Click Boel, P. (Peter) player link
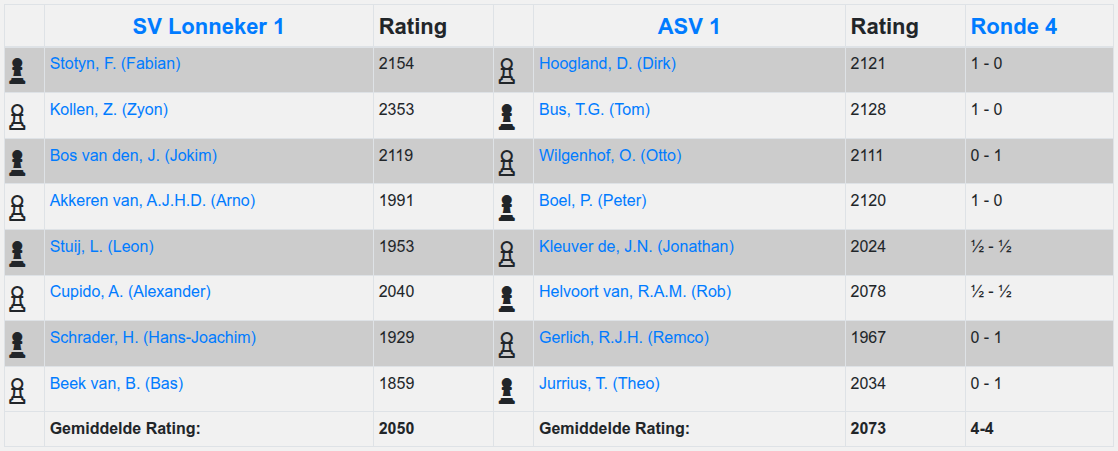The width and height of the screenshot is (1118, 451). tap(593, 201)
